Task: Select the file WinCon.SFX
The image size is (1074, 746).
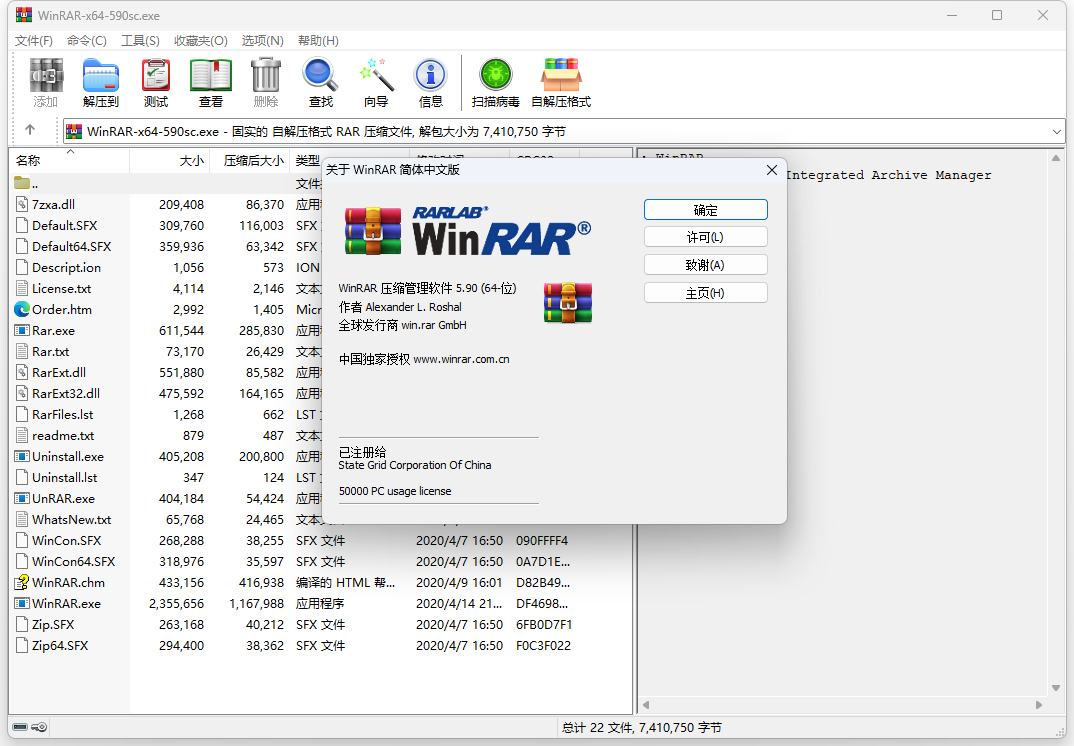Action: pyautogui.click(x=66, y=540)
